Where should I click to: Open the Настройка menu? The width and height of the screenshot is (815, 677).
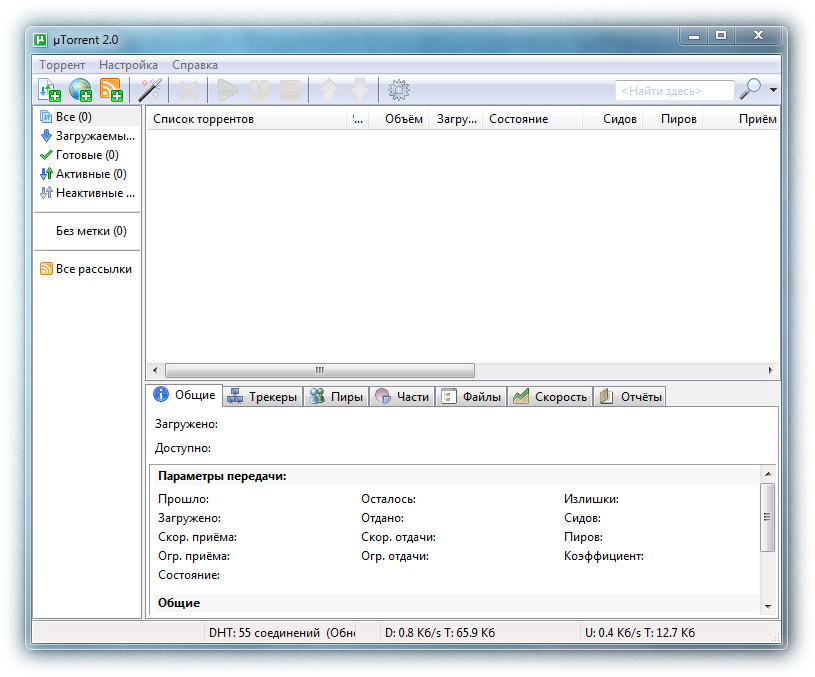pos(128,65)
